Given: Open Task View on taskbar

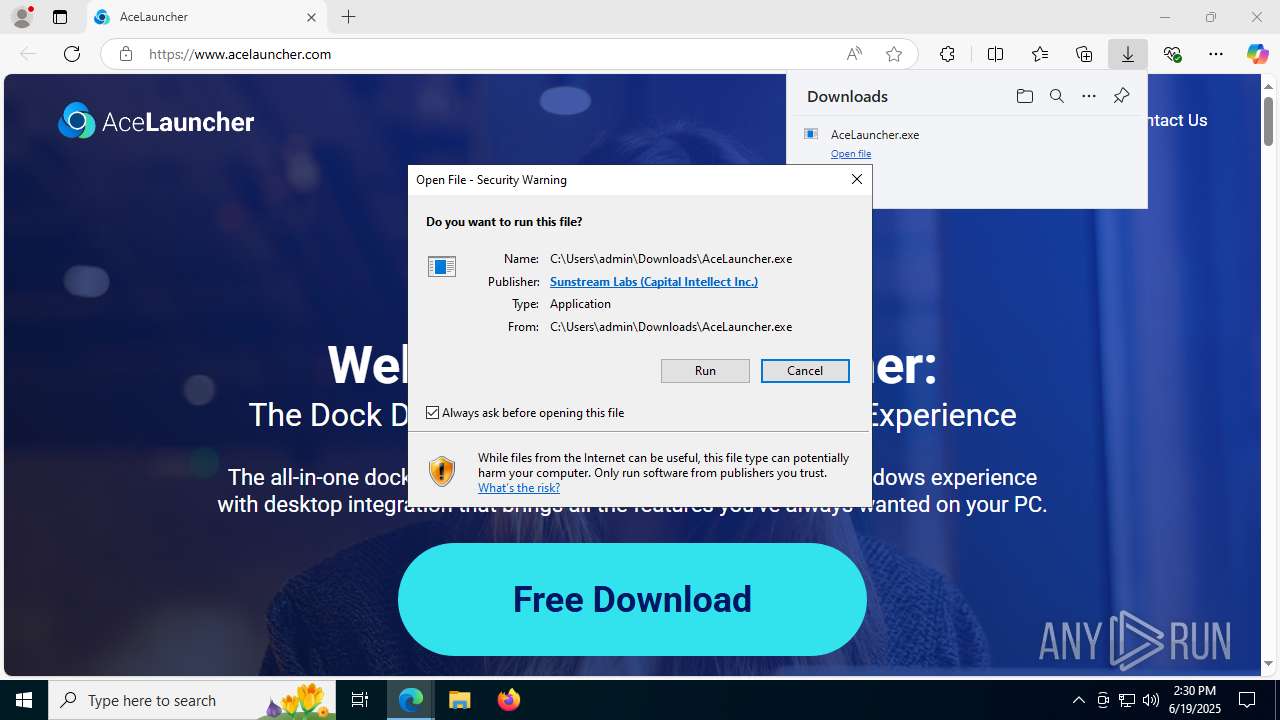Looking at the screenshot, I should coord(361,700).
